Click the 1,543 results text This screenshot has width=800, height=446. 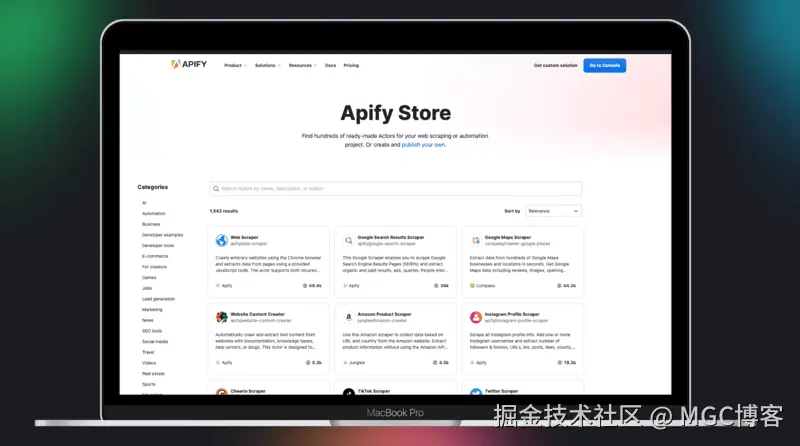[x=223, y=211]
